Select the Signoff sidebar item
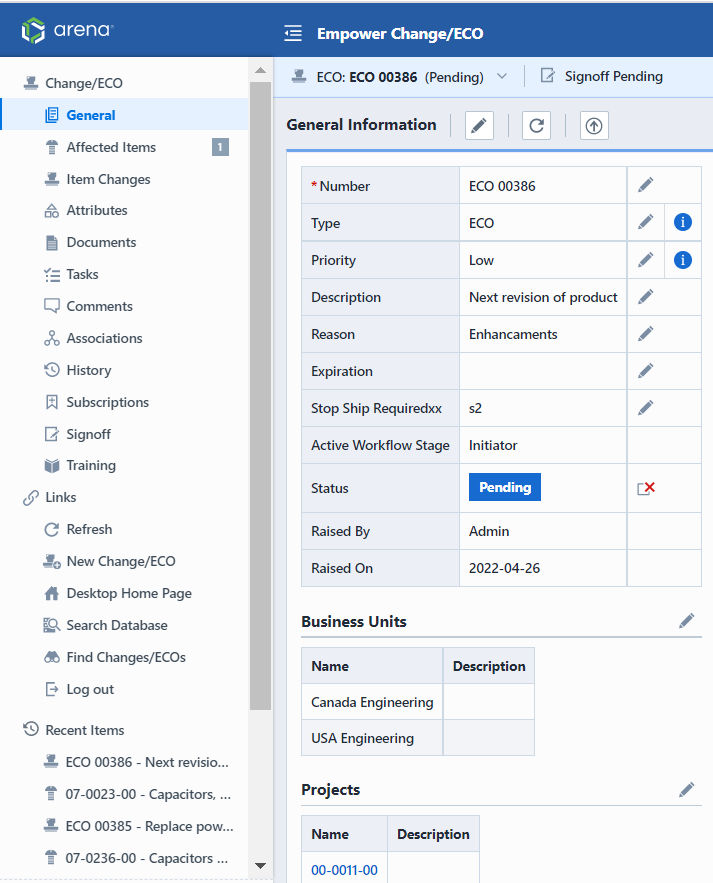The height and width of the screenshot is (883, 713). pyautogui.click(x=88, y=434)
